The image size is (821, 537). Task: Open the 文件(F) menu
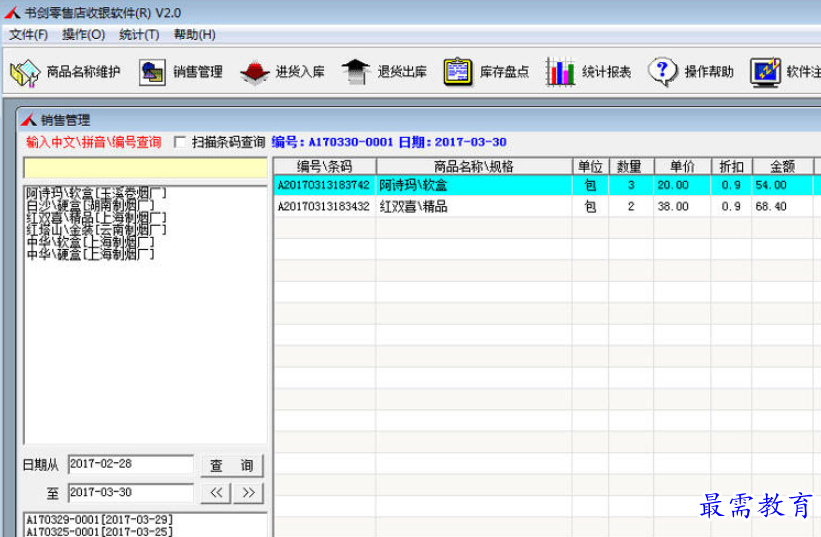28,35
